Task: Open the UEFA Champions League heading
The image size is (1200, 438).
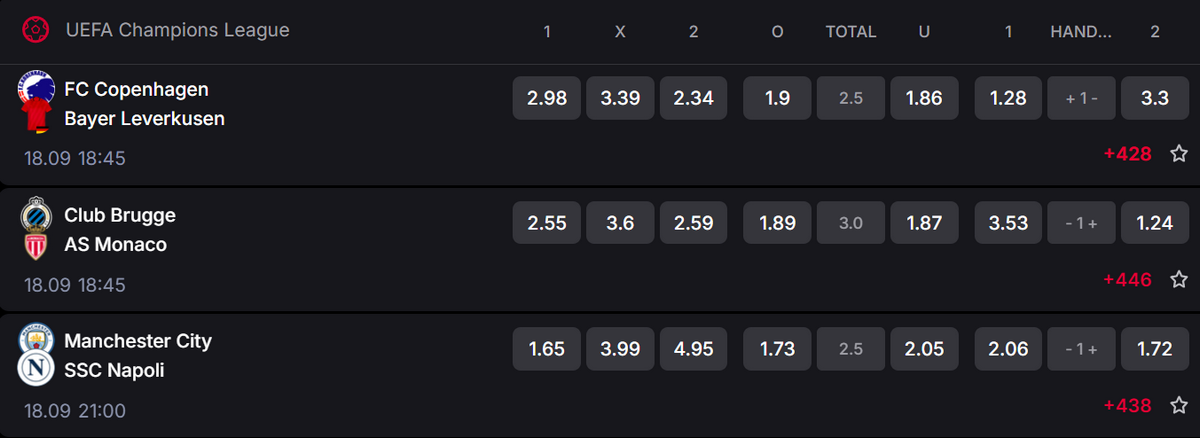Action: pos(178,30)
